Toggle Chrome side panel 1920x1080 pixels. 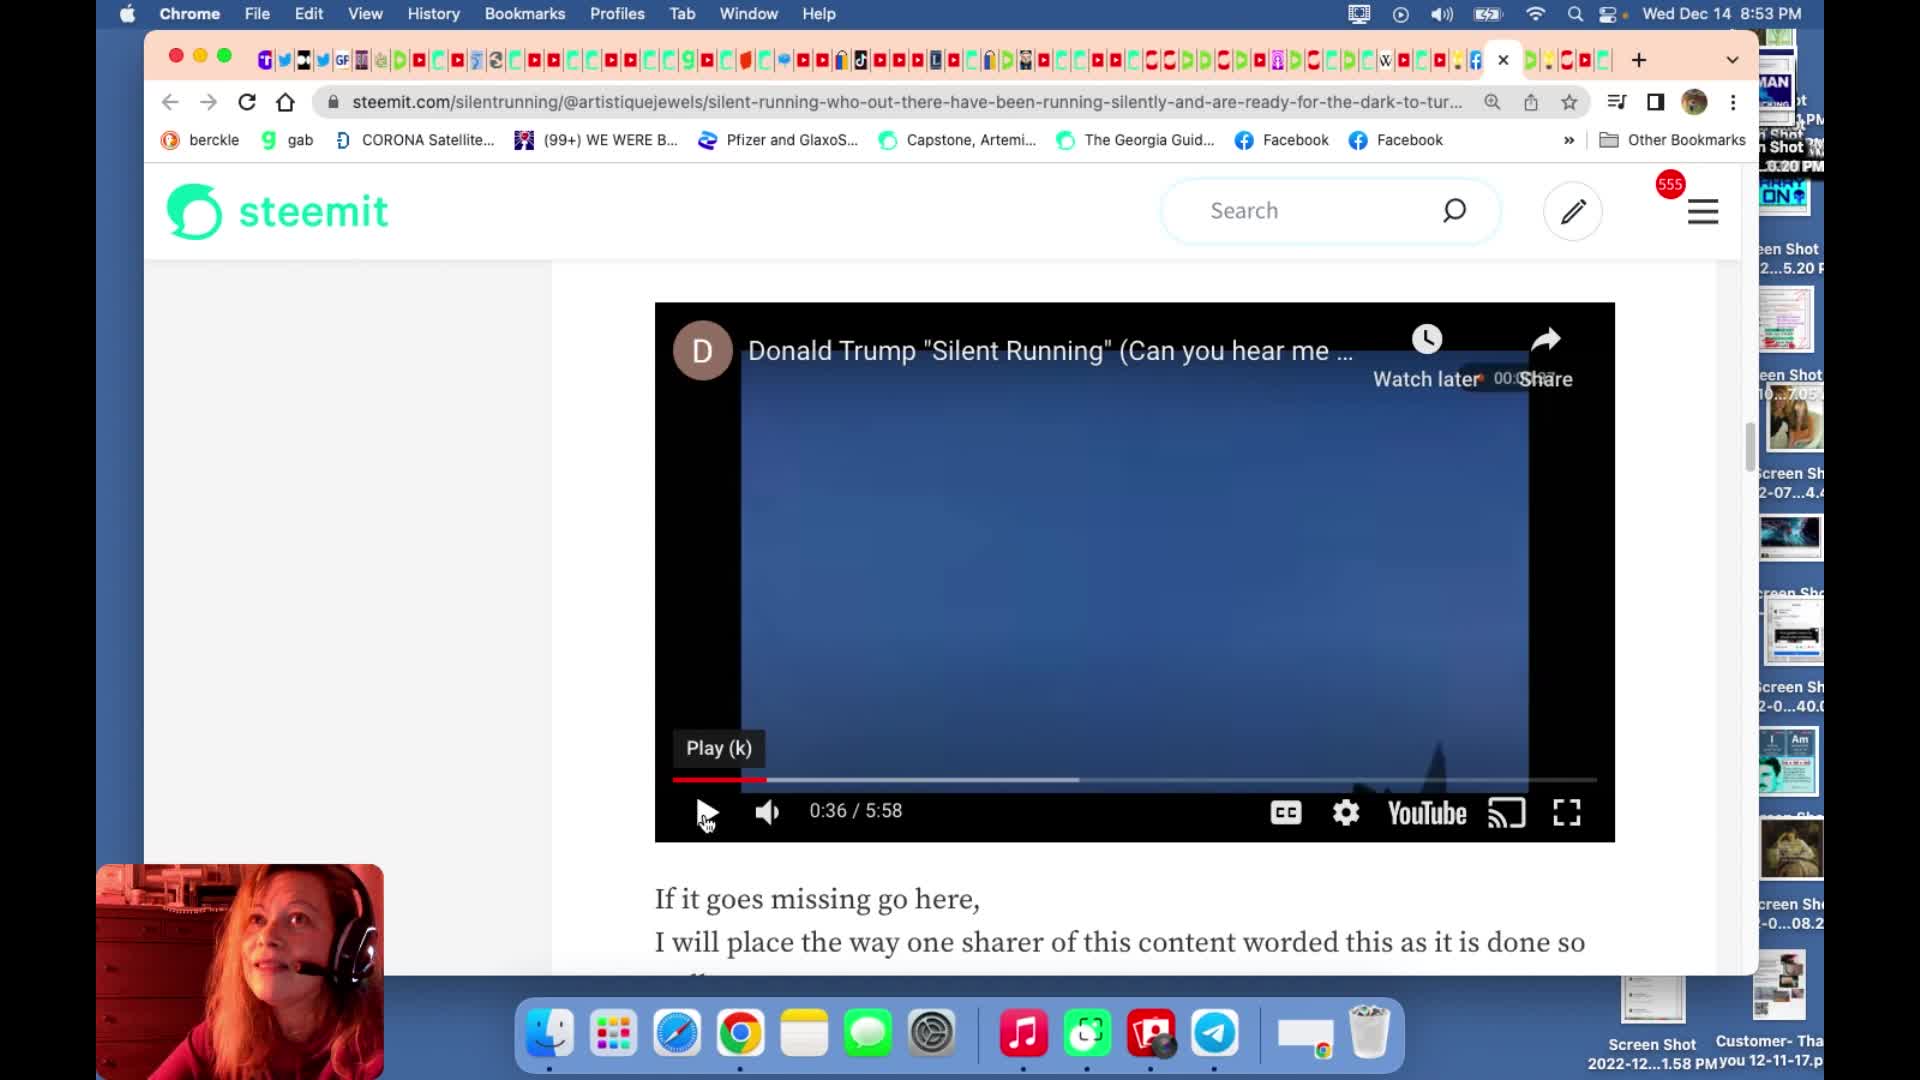1655,102
